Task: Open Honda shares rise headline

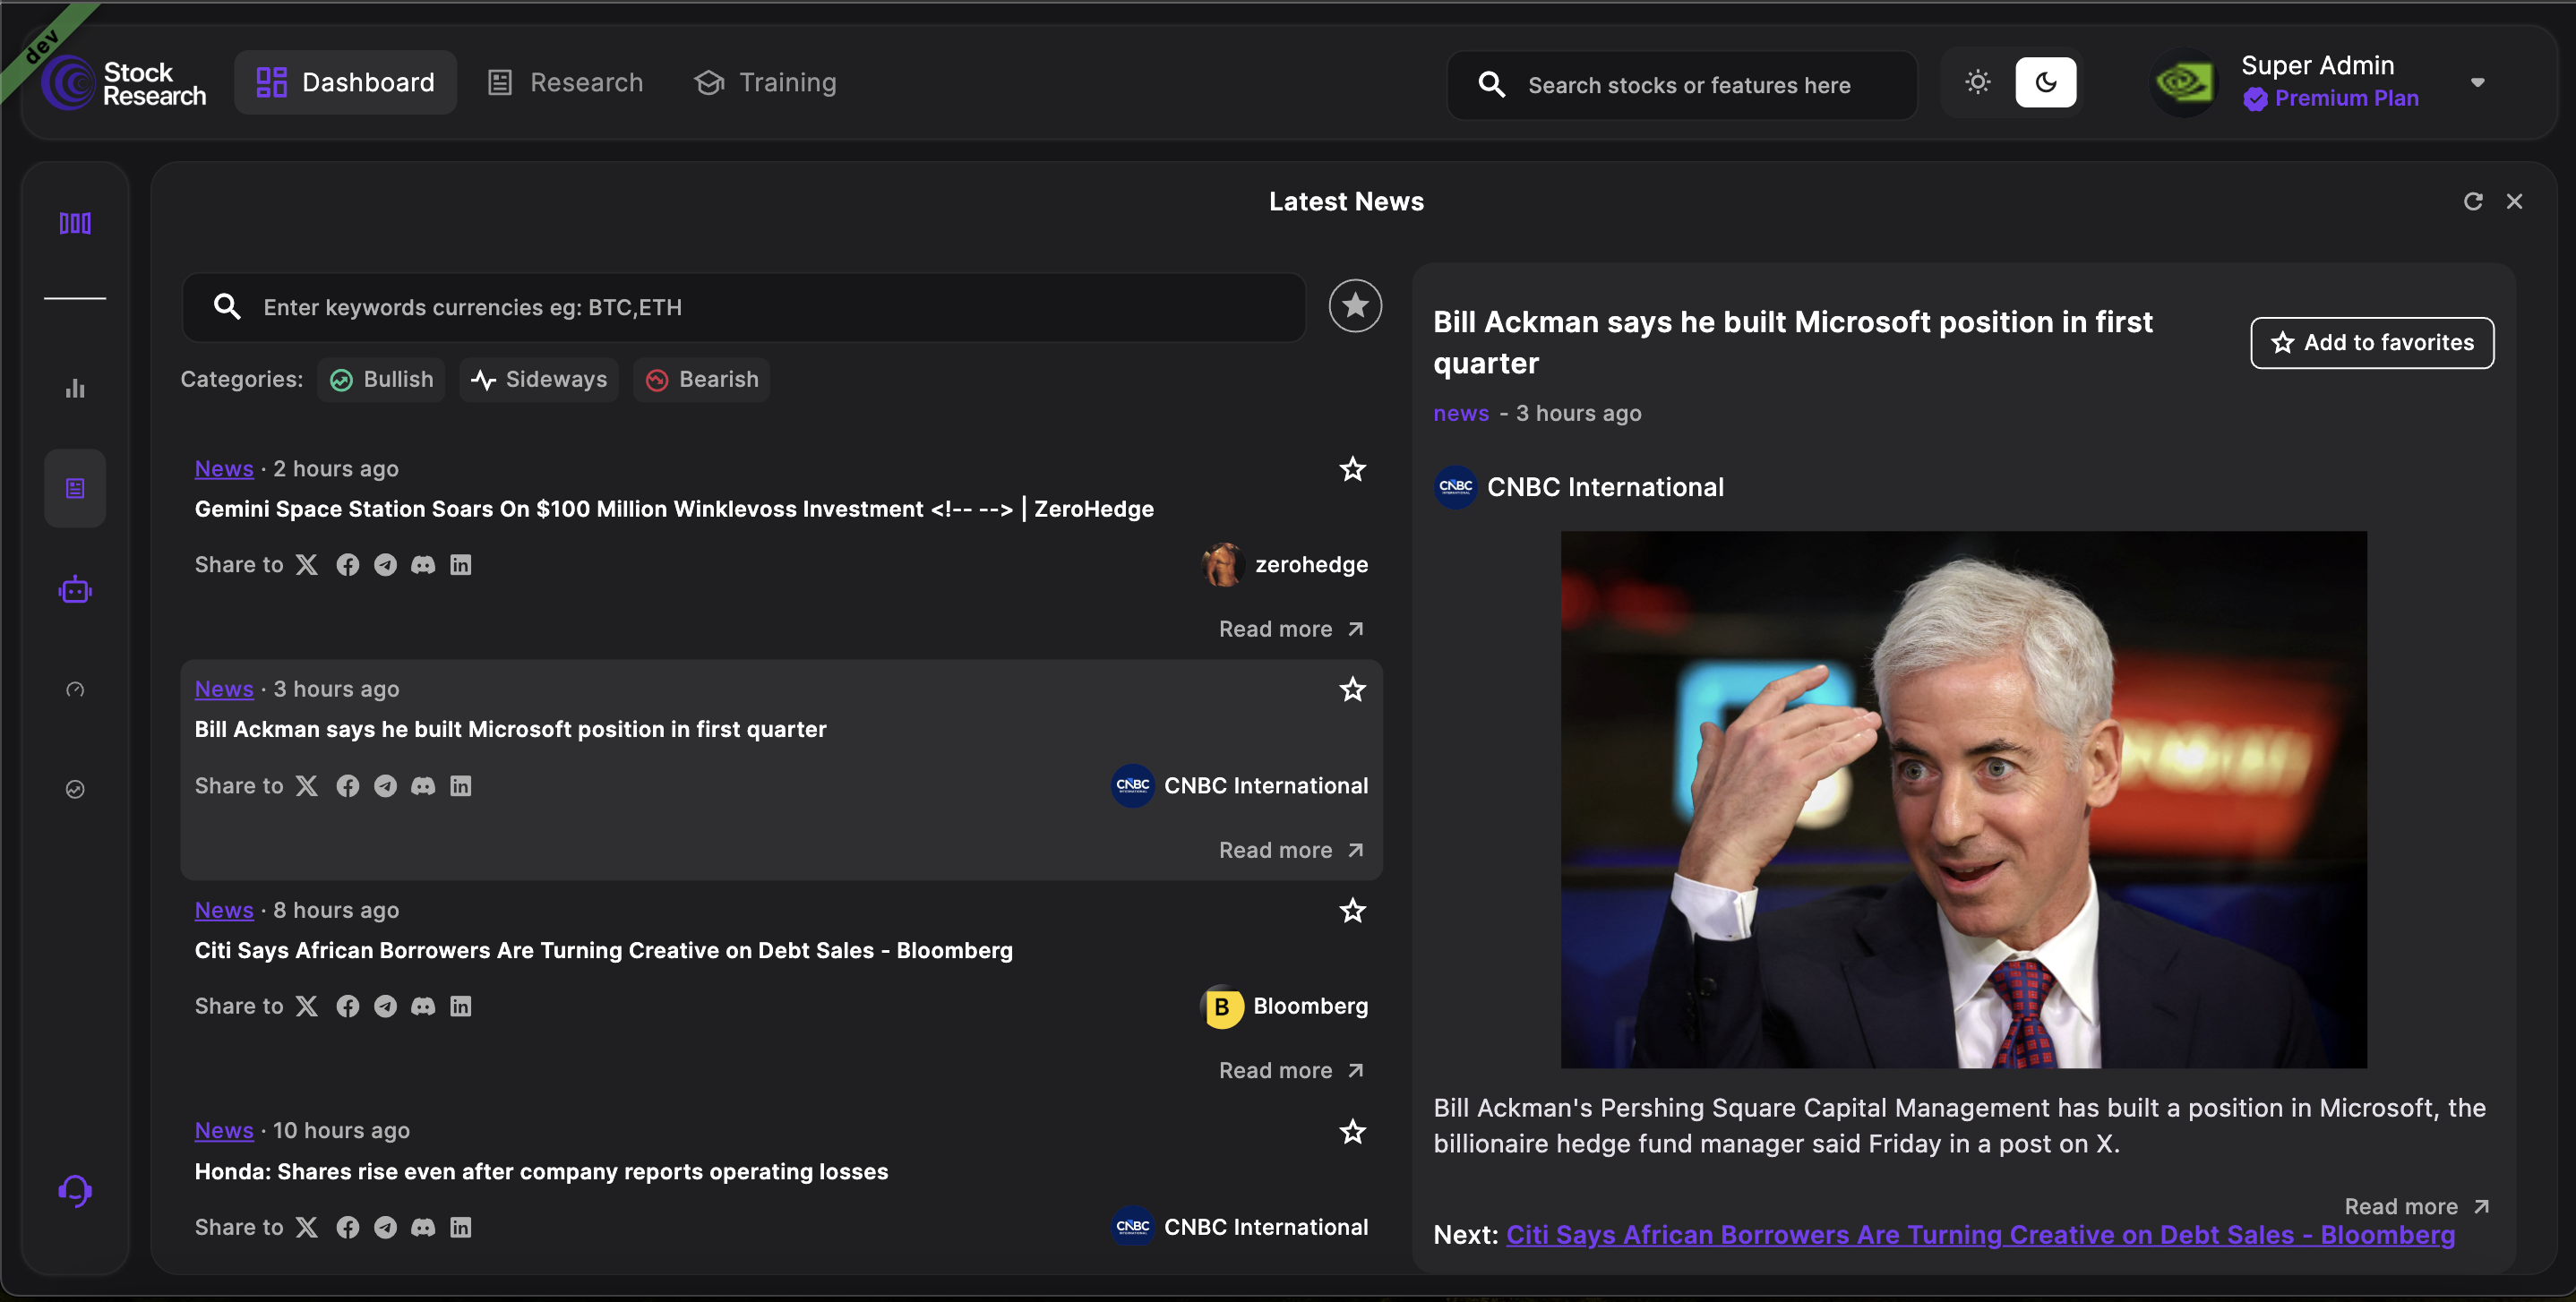Action: pyautogui.click(x=541, y=1171)
